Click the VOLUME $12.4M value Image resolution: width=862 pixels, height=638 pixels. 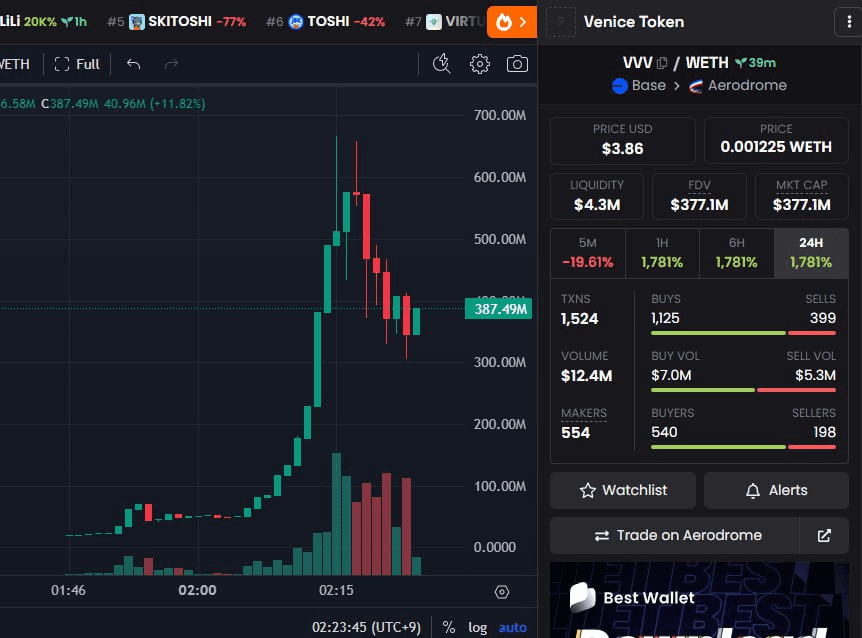(587, 376)
